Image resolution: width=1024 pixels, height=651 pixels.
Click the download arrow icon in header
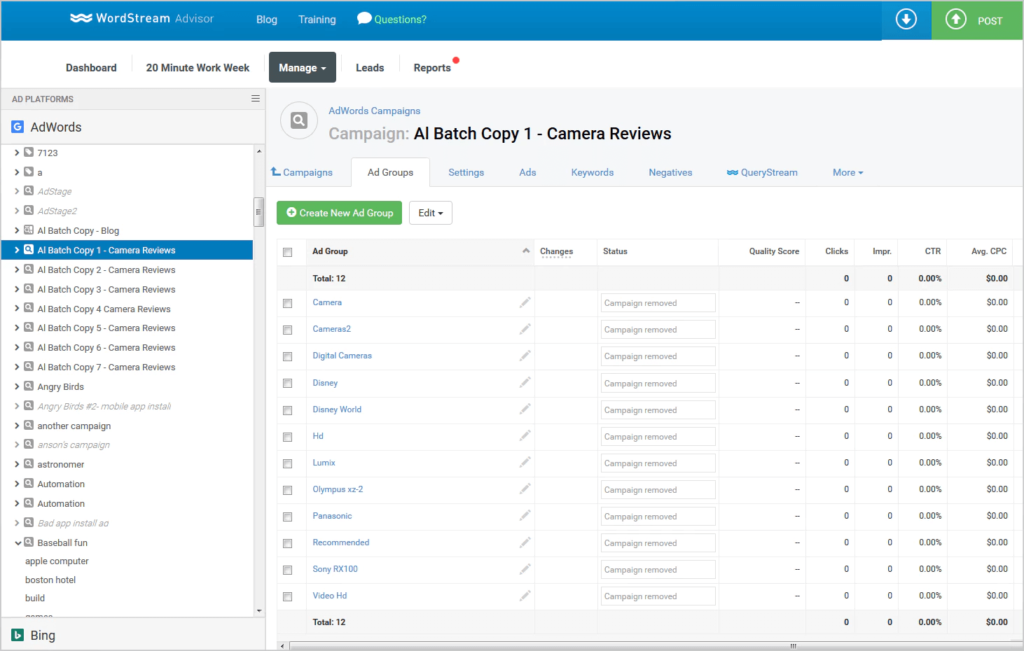click(906, 20)
